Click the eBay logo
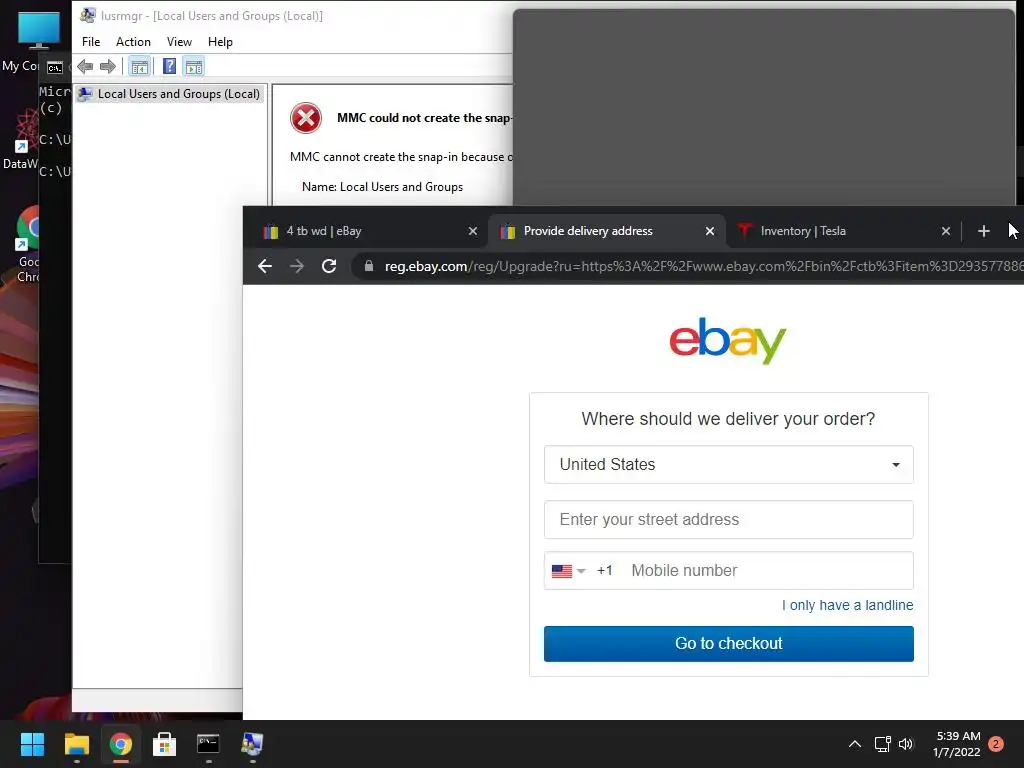This screenshot has width=1024, height=768. coord(728,340)
